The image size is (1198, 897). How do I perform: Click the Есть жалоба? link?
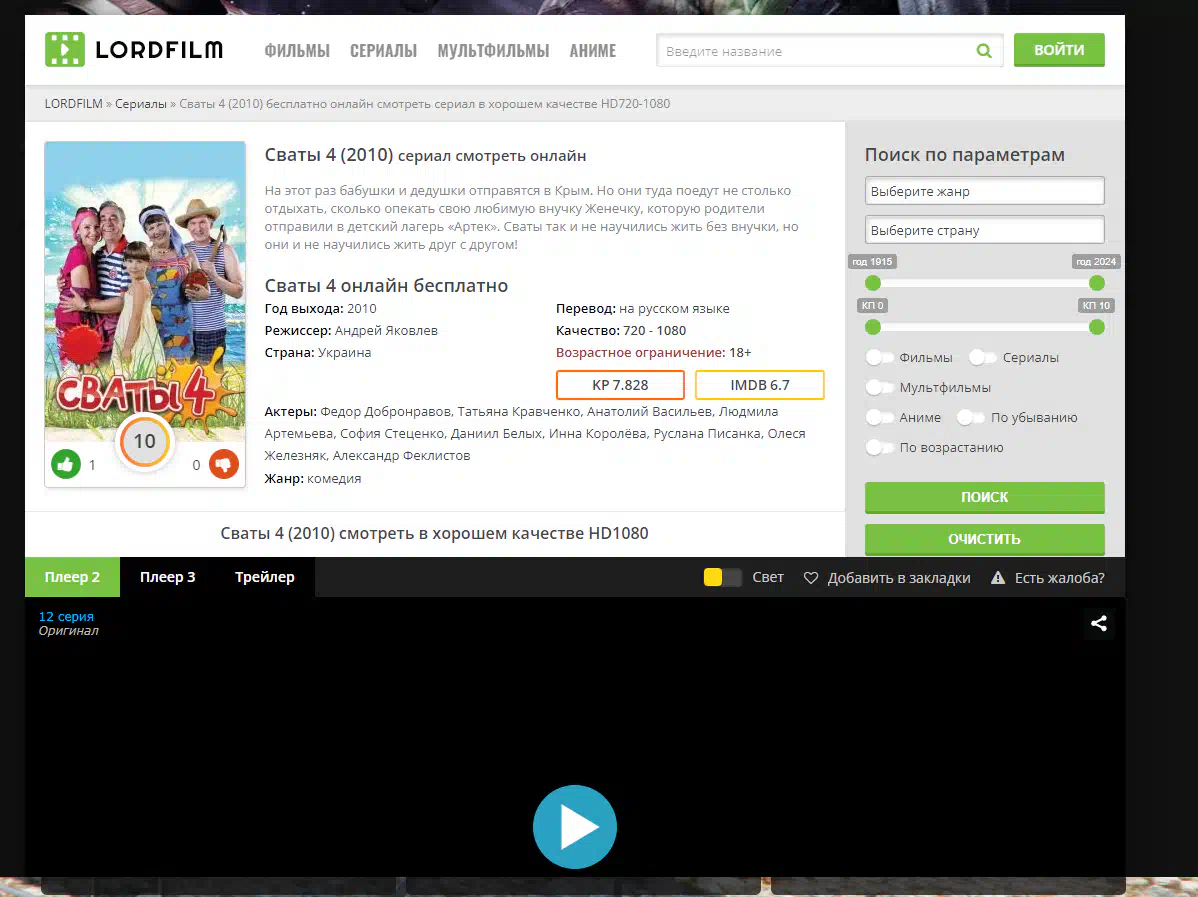(x=1060, y=578)
